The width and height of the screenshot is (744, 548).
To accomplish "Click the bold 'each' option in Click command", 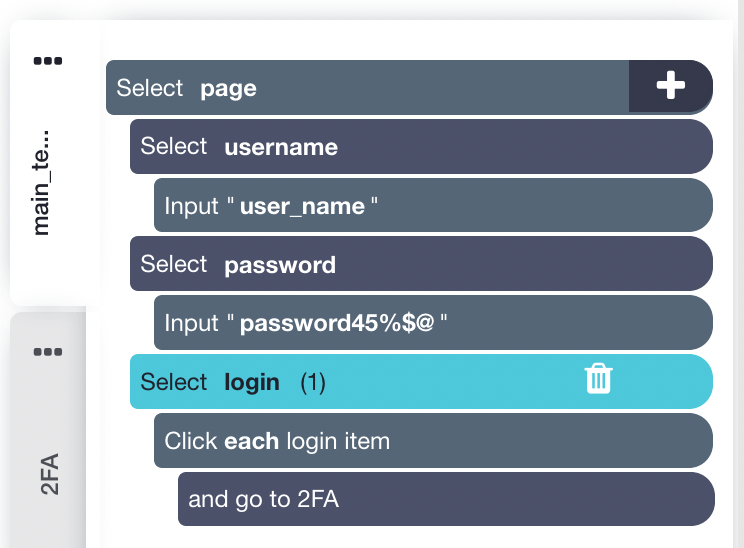I will pyautogui.click(x=251, y=441).
